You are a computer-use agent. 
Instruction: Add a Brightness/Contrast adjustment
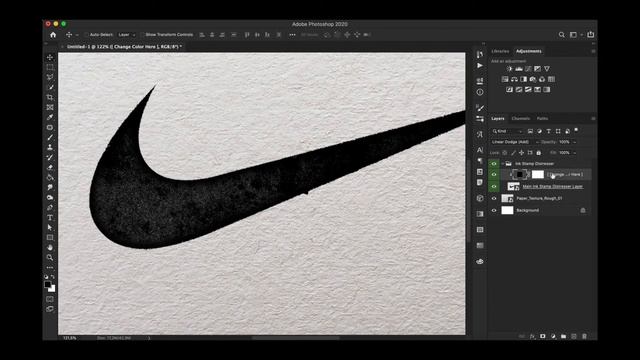pyautogui.click(x=509, y=69)
